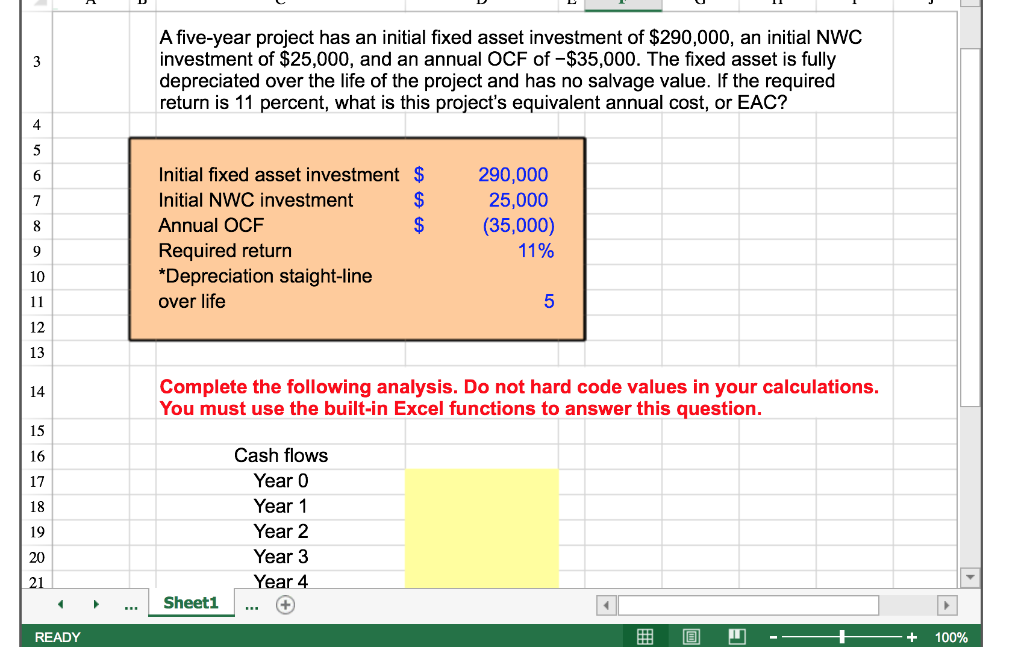Select the cell containing 290,000
This screenshot has width=1024, height=647.
click(x=512, y=174)
